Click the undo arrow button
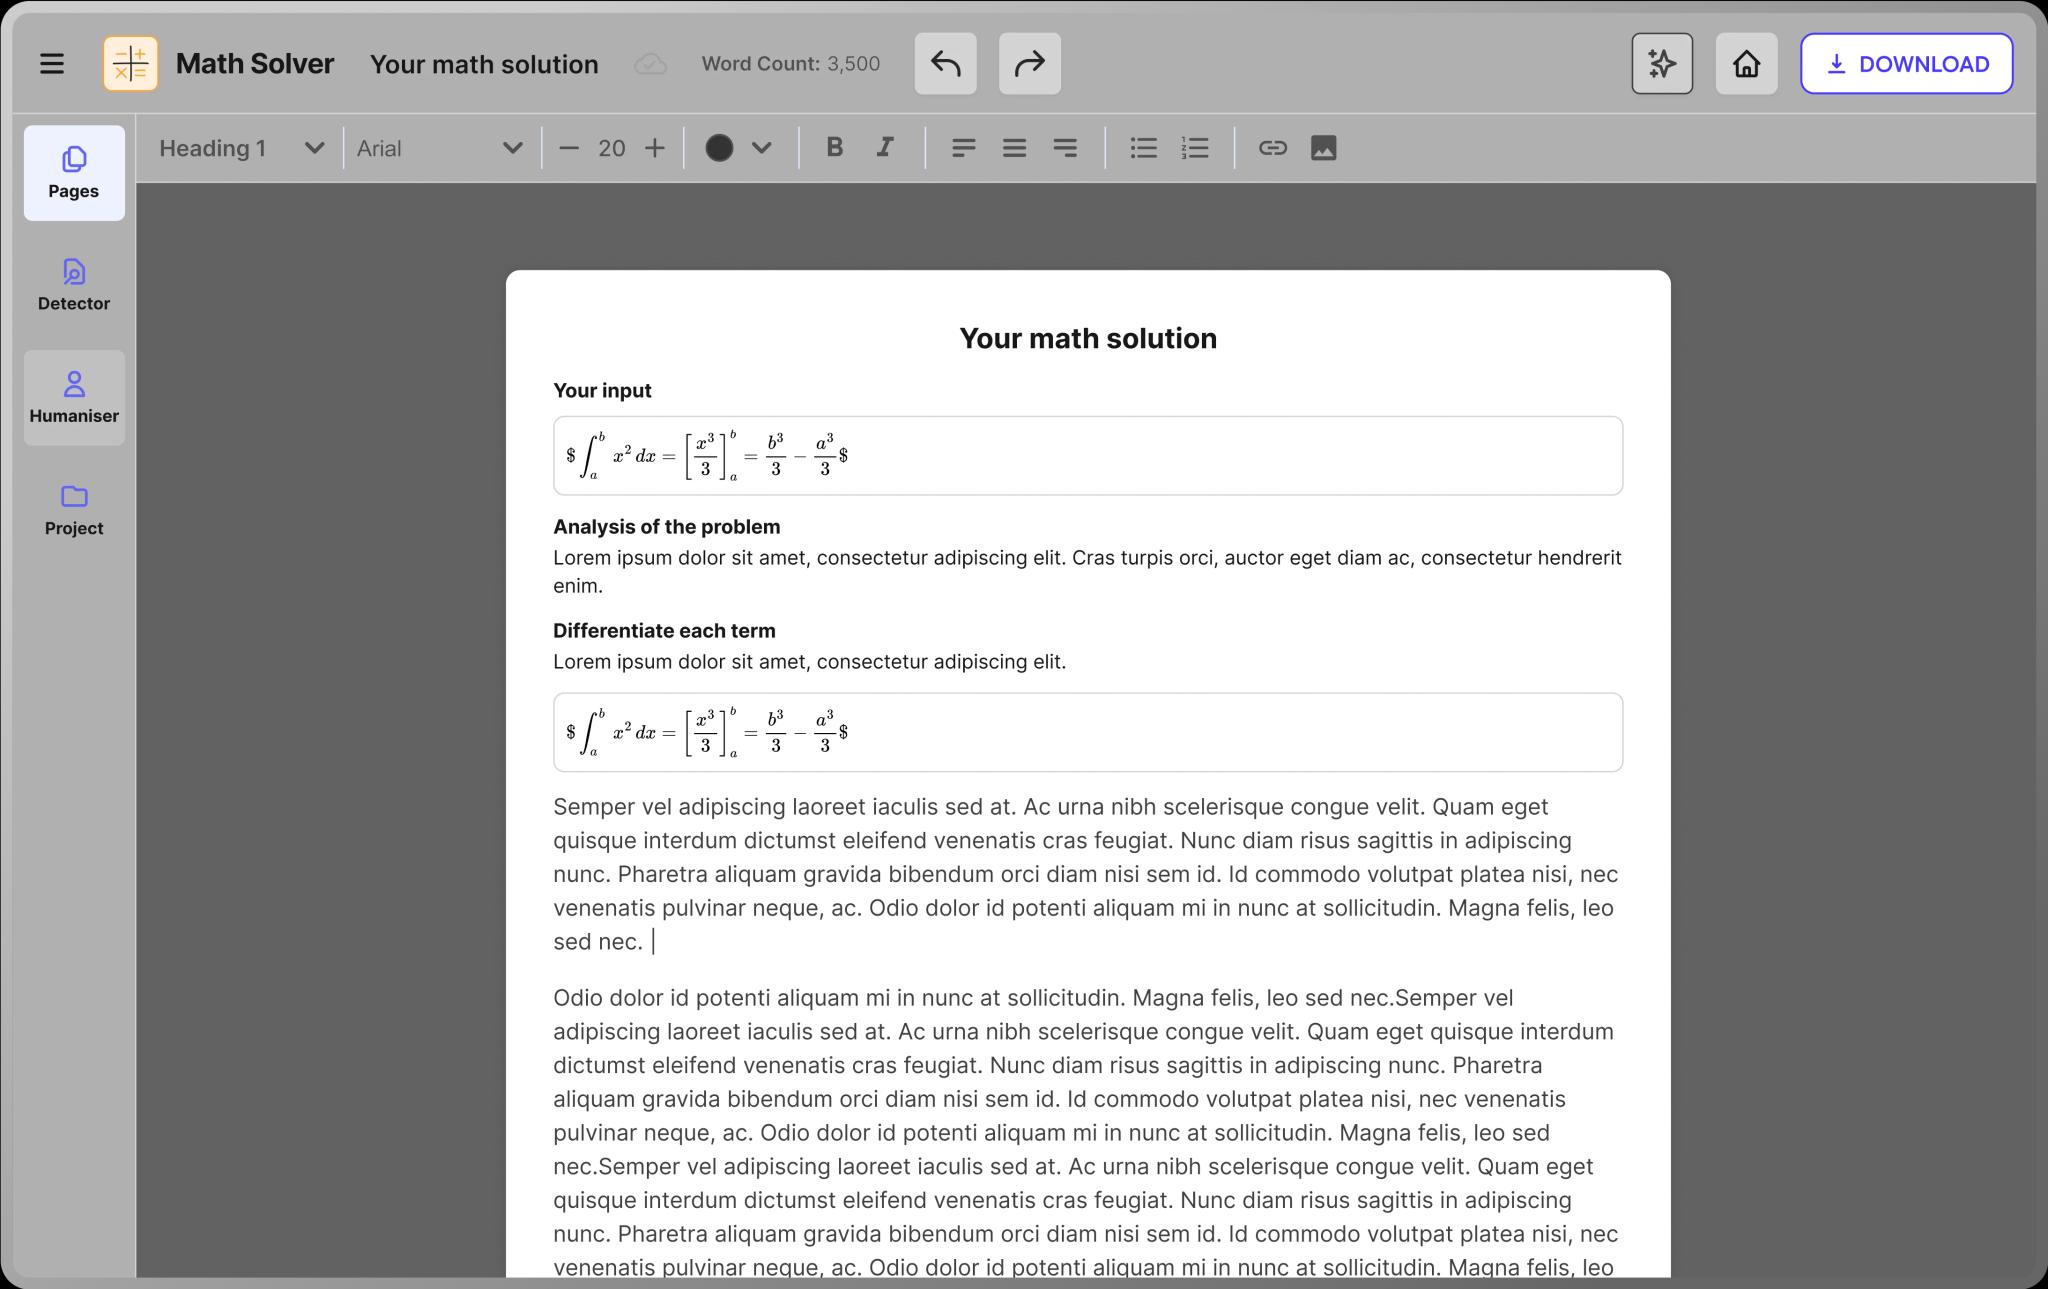This screenshot has height=1289, width=2048. click(x=945, y=64)
